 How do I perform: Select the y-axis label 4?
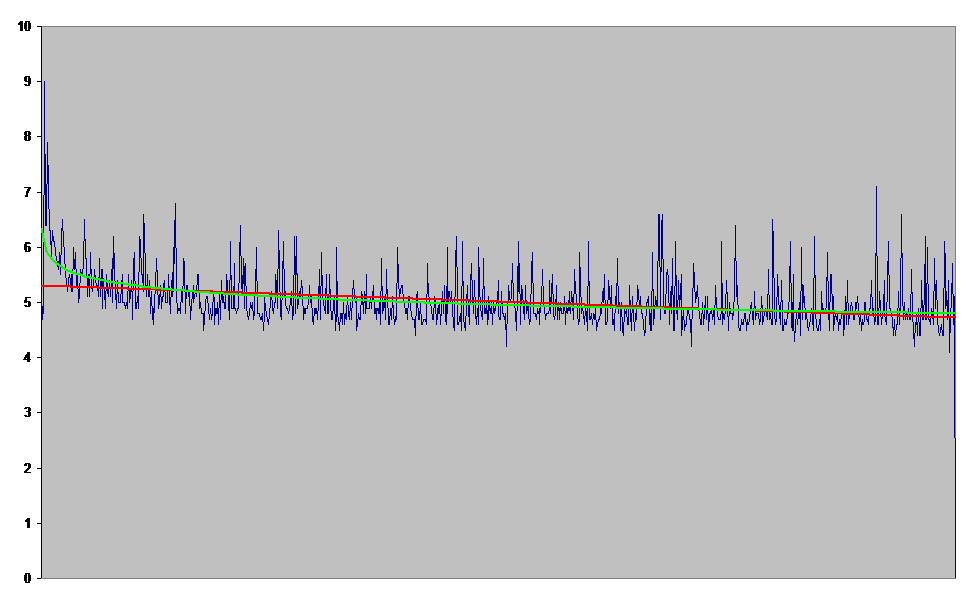[27, 358]
